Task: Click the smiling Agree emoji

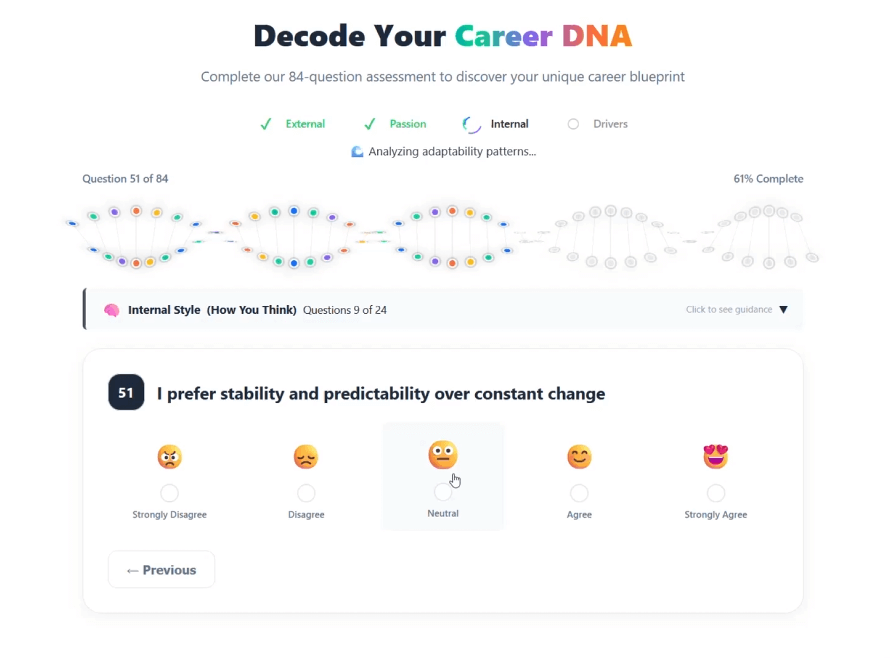Action: [x=579, y=457]
